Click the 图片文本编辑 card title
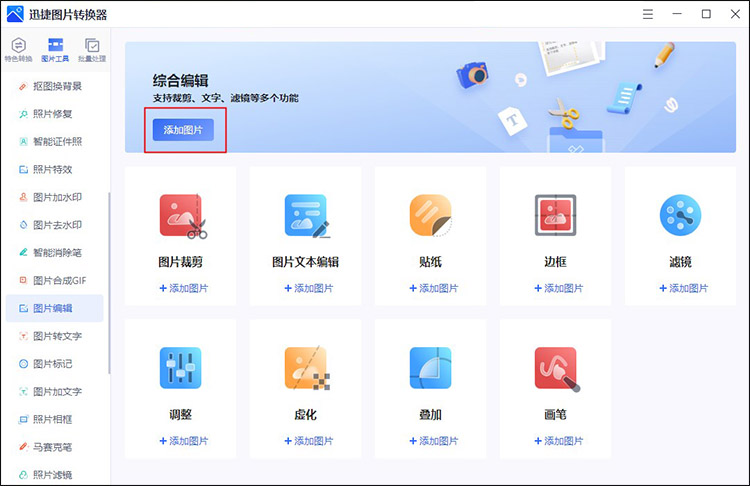The width and height of the screenshot is (750, 486). 305,262
